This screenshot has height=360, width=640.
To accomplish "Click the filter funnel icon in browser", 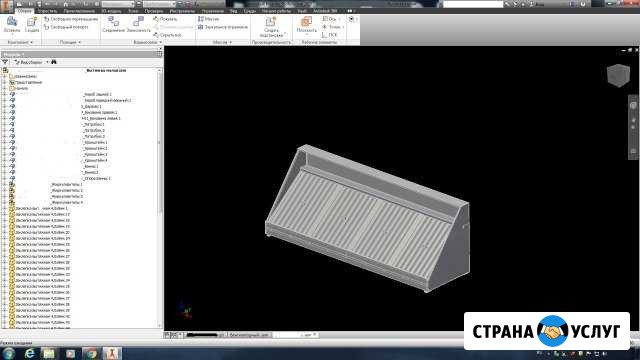I will coord(5,62).
